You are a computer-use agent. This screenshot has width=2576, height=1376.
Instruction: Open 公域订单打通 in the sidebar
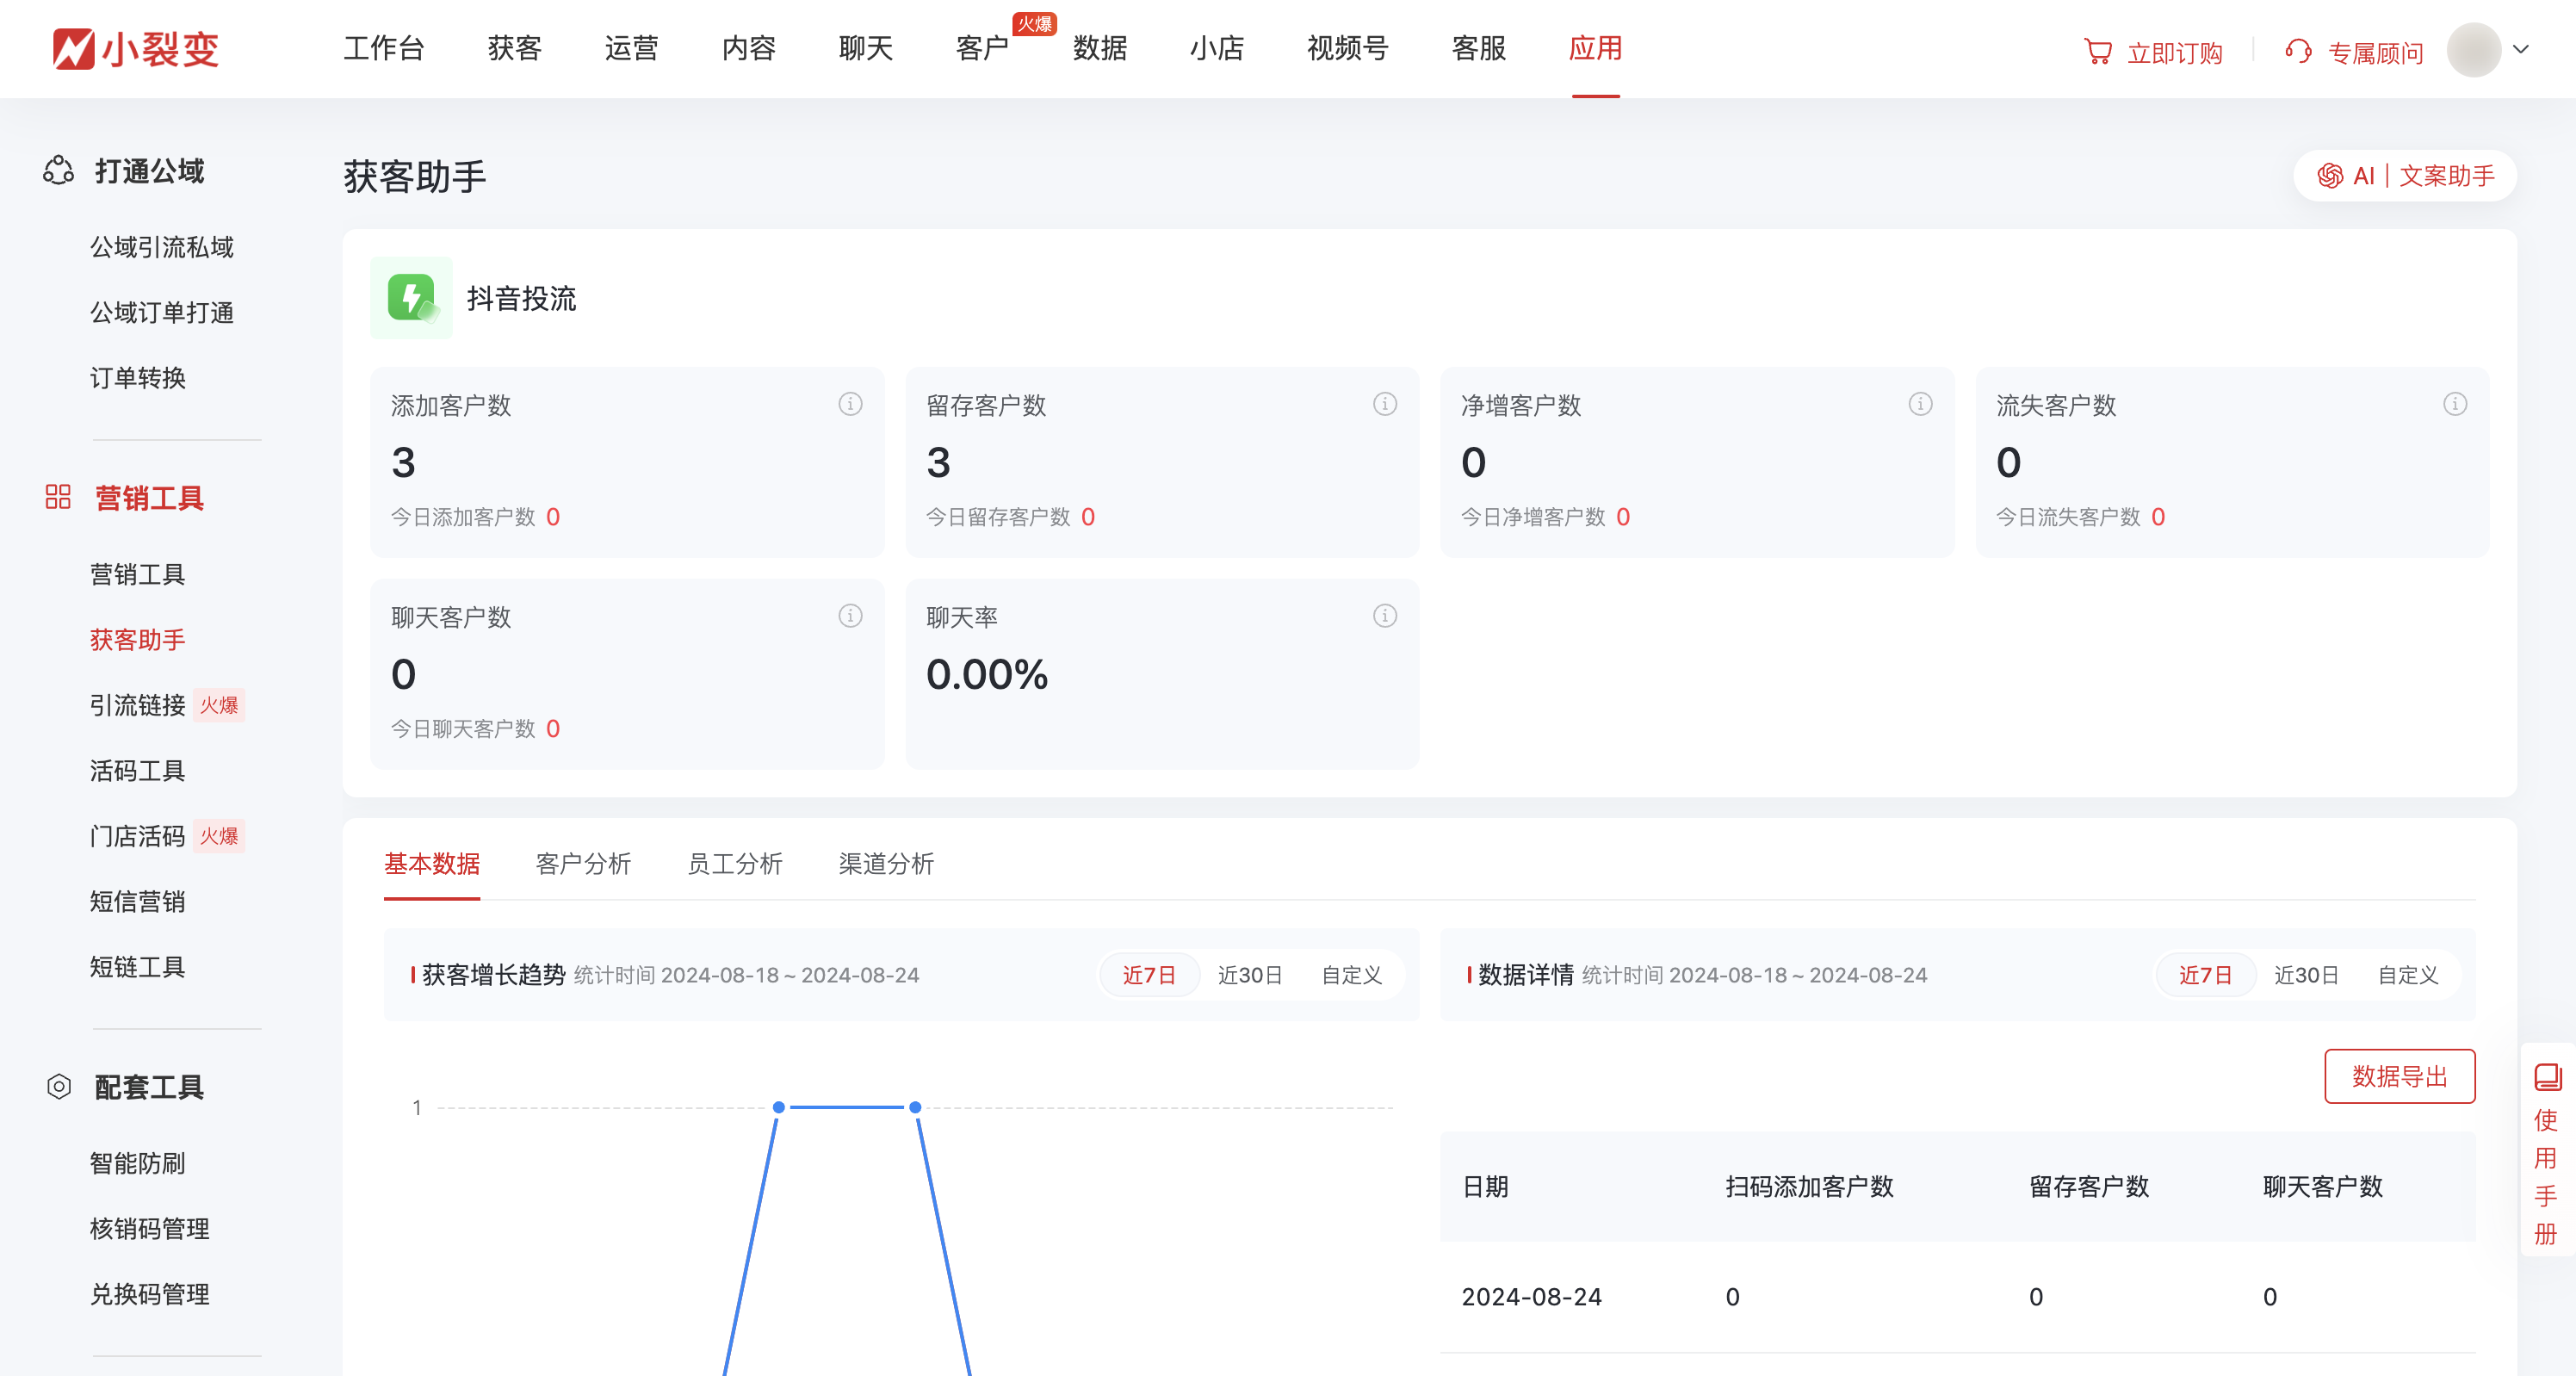point(162,312)
